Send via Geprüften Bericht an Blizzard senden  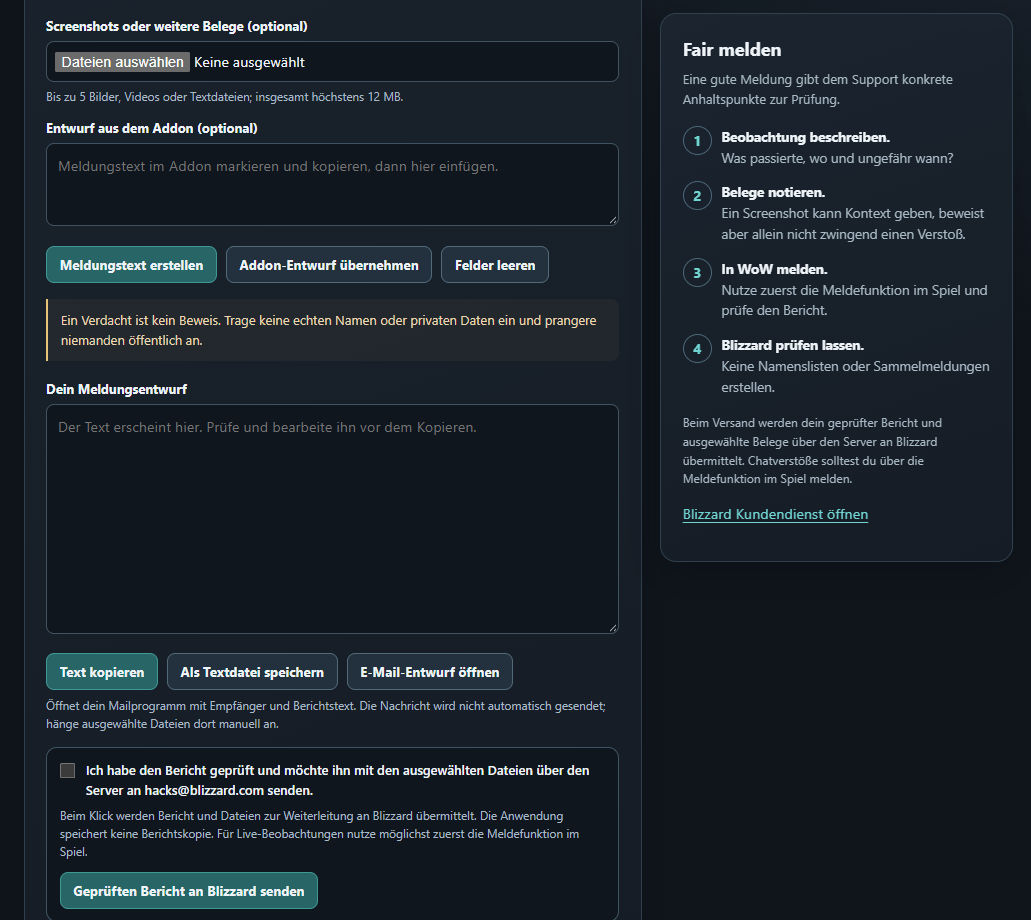pyautogui.click(x=189, y=891)
